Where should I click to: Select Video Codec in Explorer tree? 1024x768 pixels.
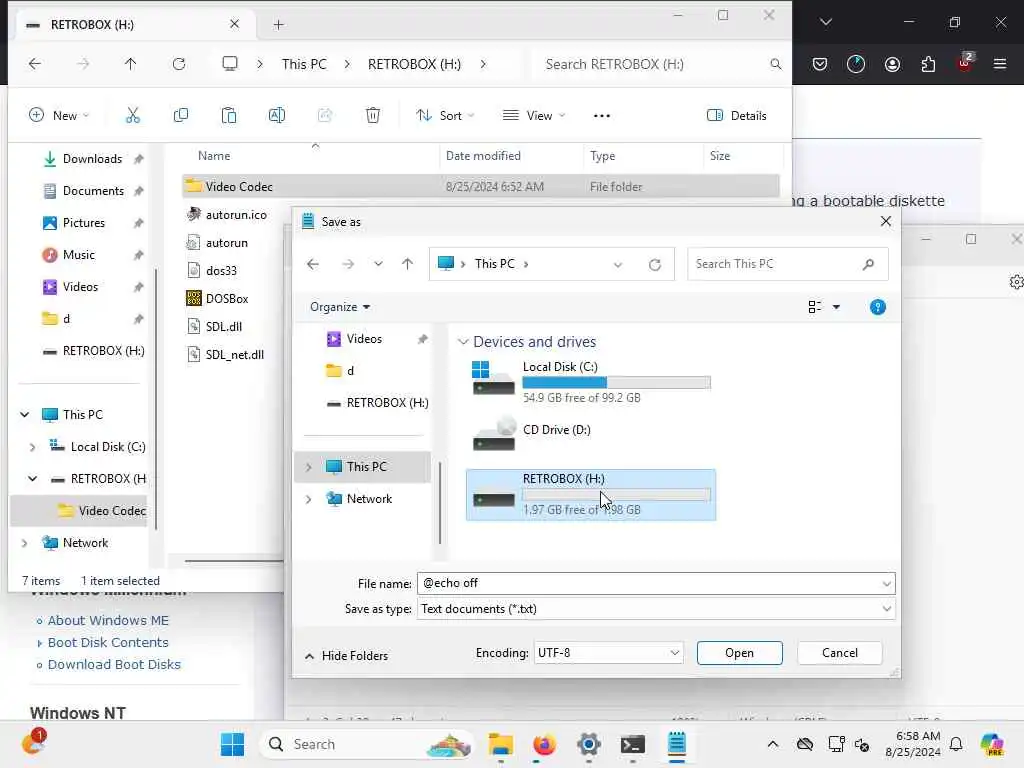[112, 511]
